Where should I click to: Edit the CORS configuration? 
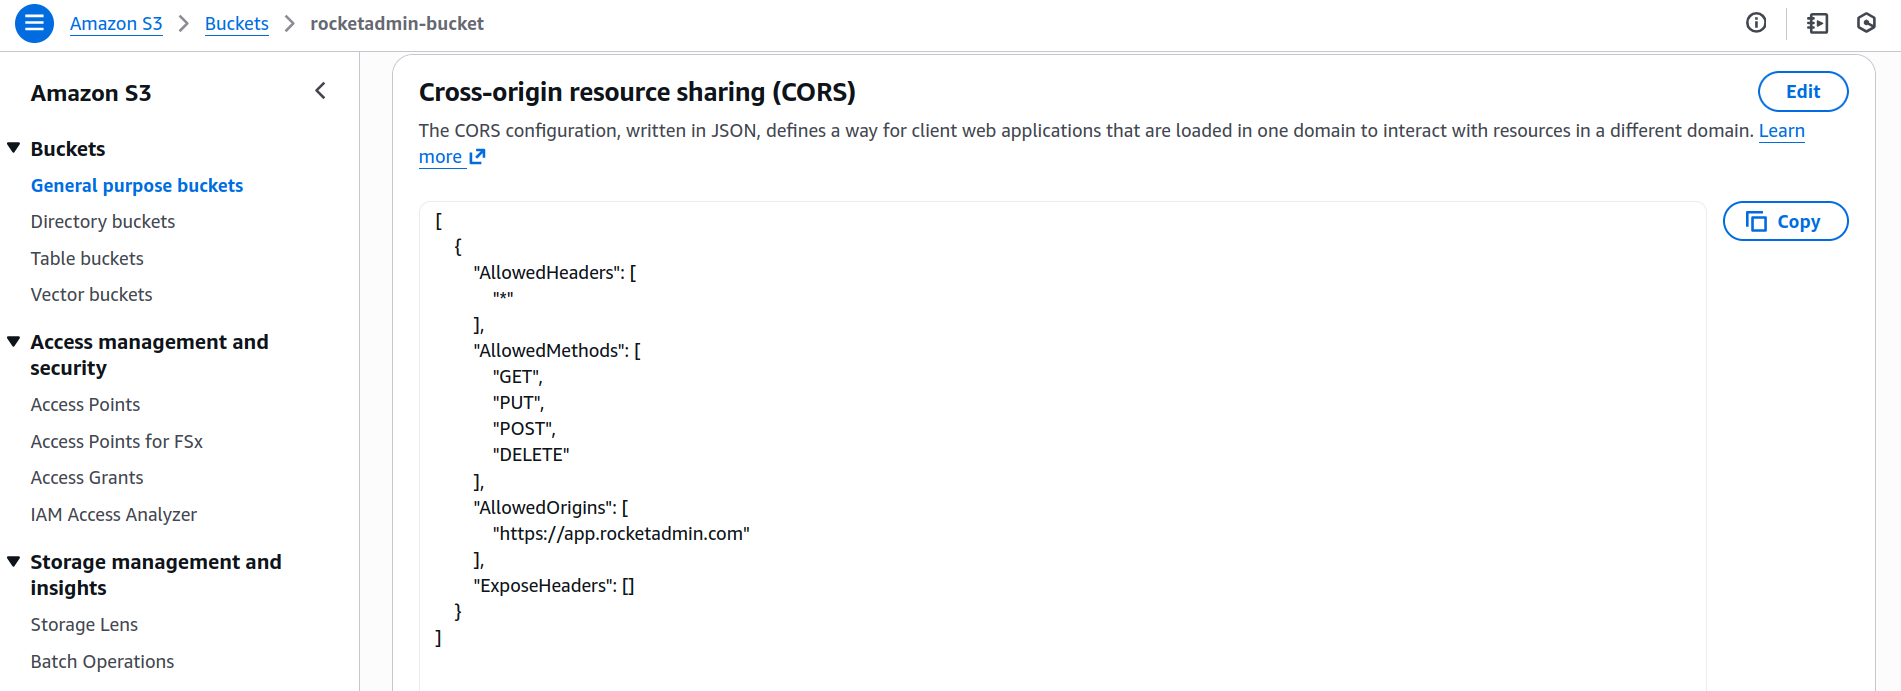[1802, 92]
